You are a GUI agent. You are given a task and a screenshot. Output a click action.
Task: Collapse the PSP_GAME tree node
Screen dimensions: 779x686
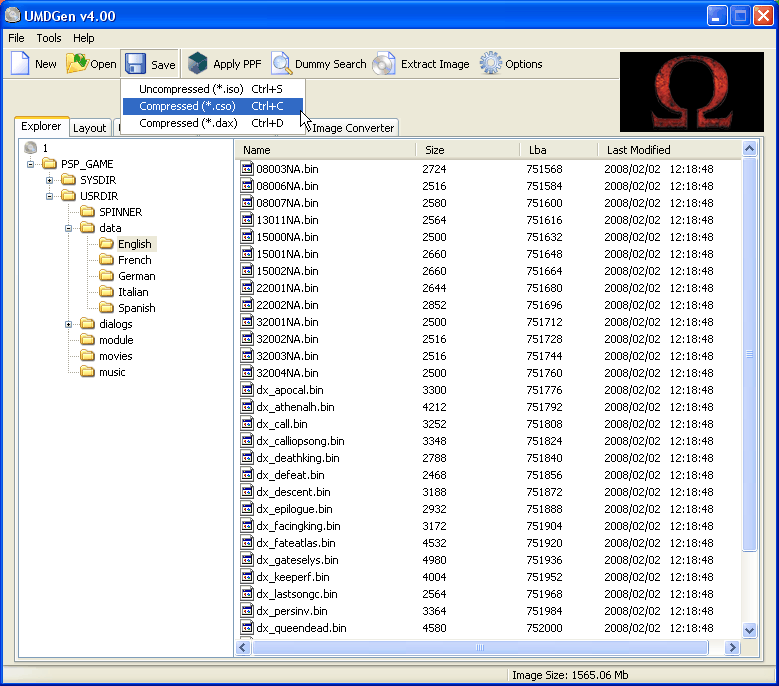pos(30,164)
